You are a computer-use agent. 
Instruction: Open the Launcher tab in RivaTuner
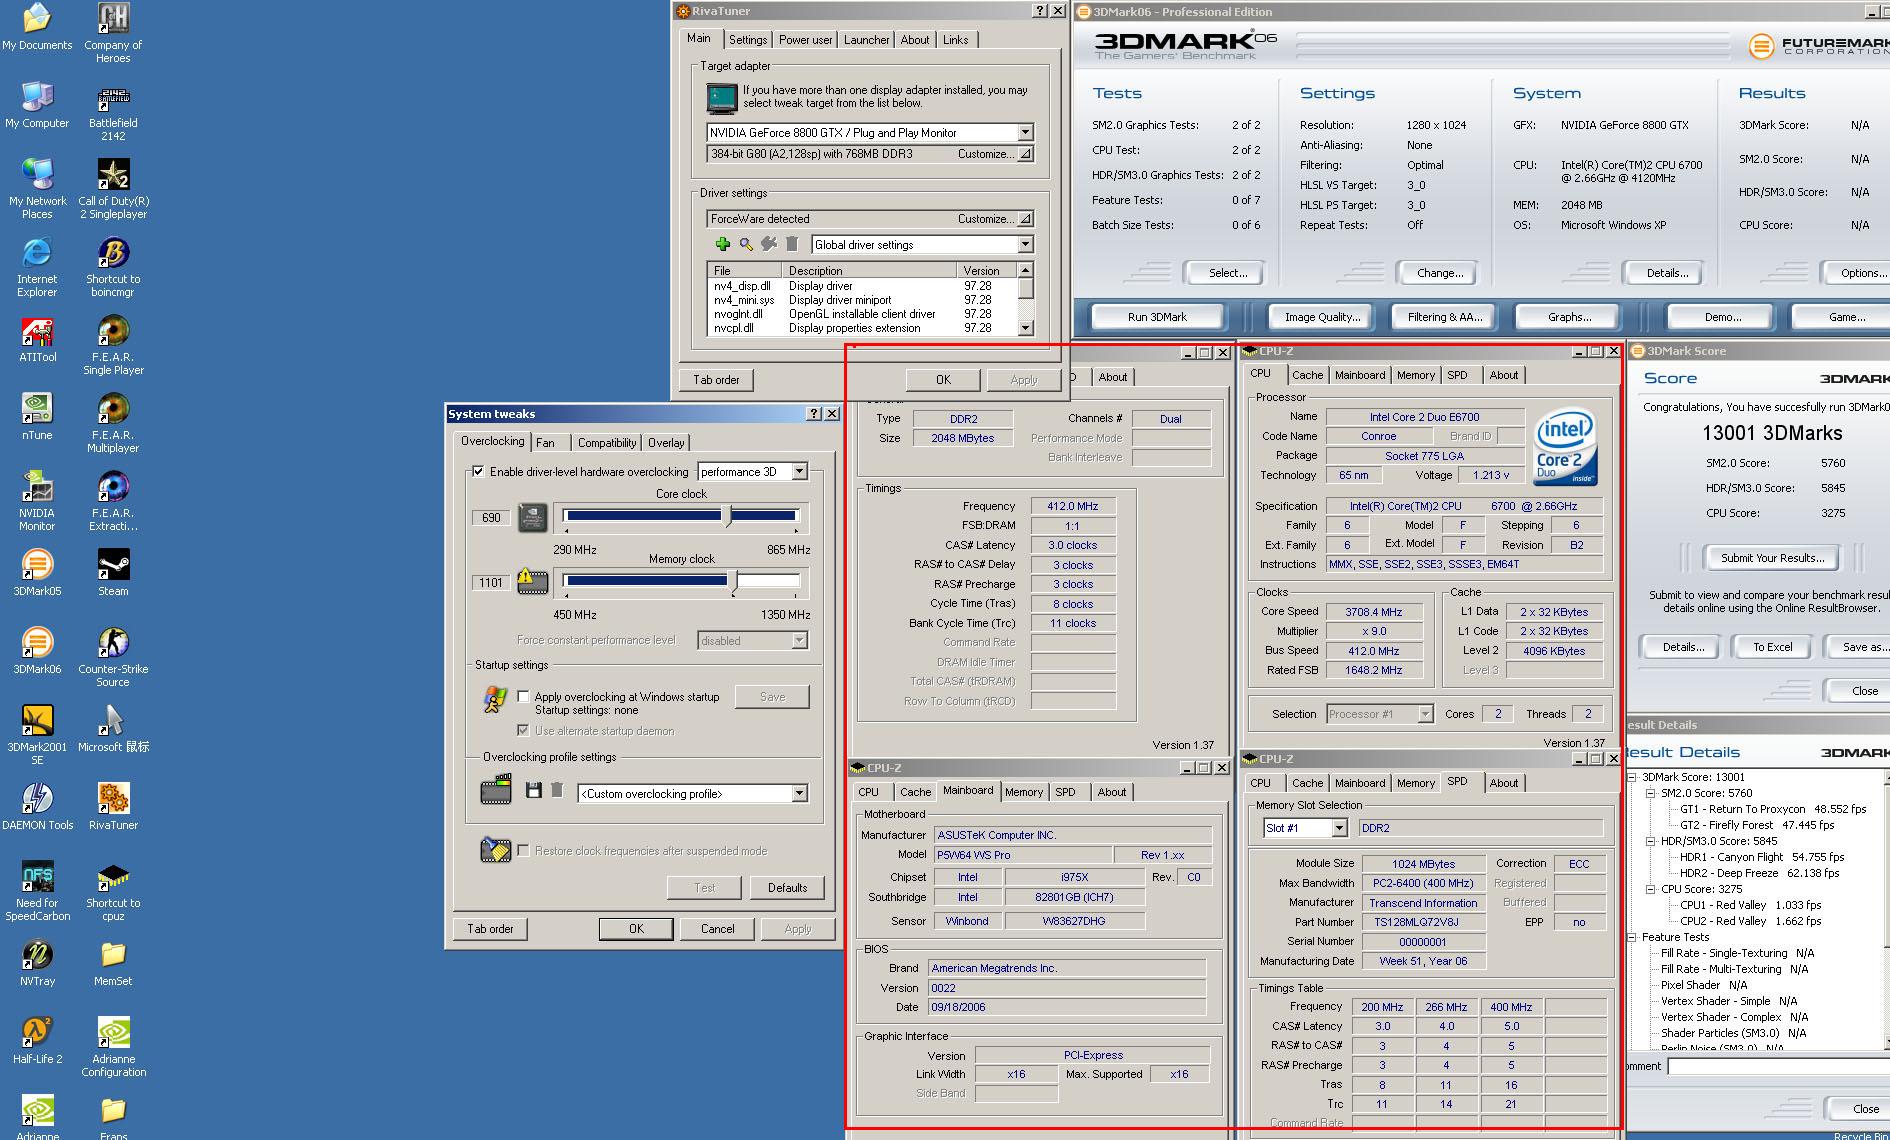coord(866,40)
